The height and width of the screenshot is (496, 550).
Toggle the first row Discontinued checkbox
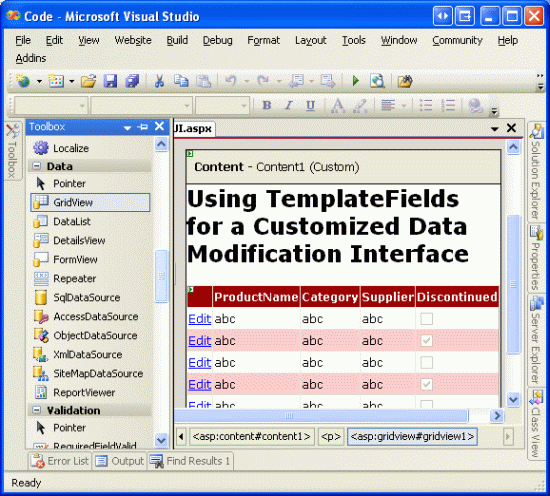(427, 319)
